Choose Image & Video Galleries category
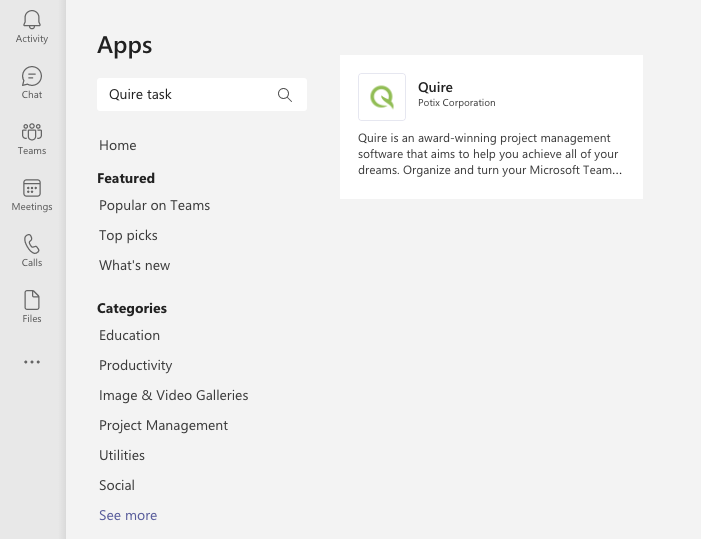The width and height of the screenshot is (701, 539). pyautogui.click(x=173, y=395)
